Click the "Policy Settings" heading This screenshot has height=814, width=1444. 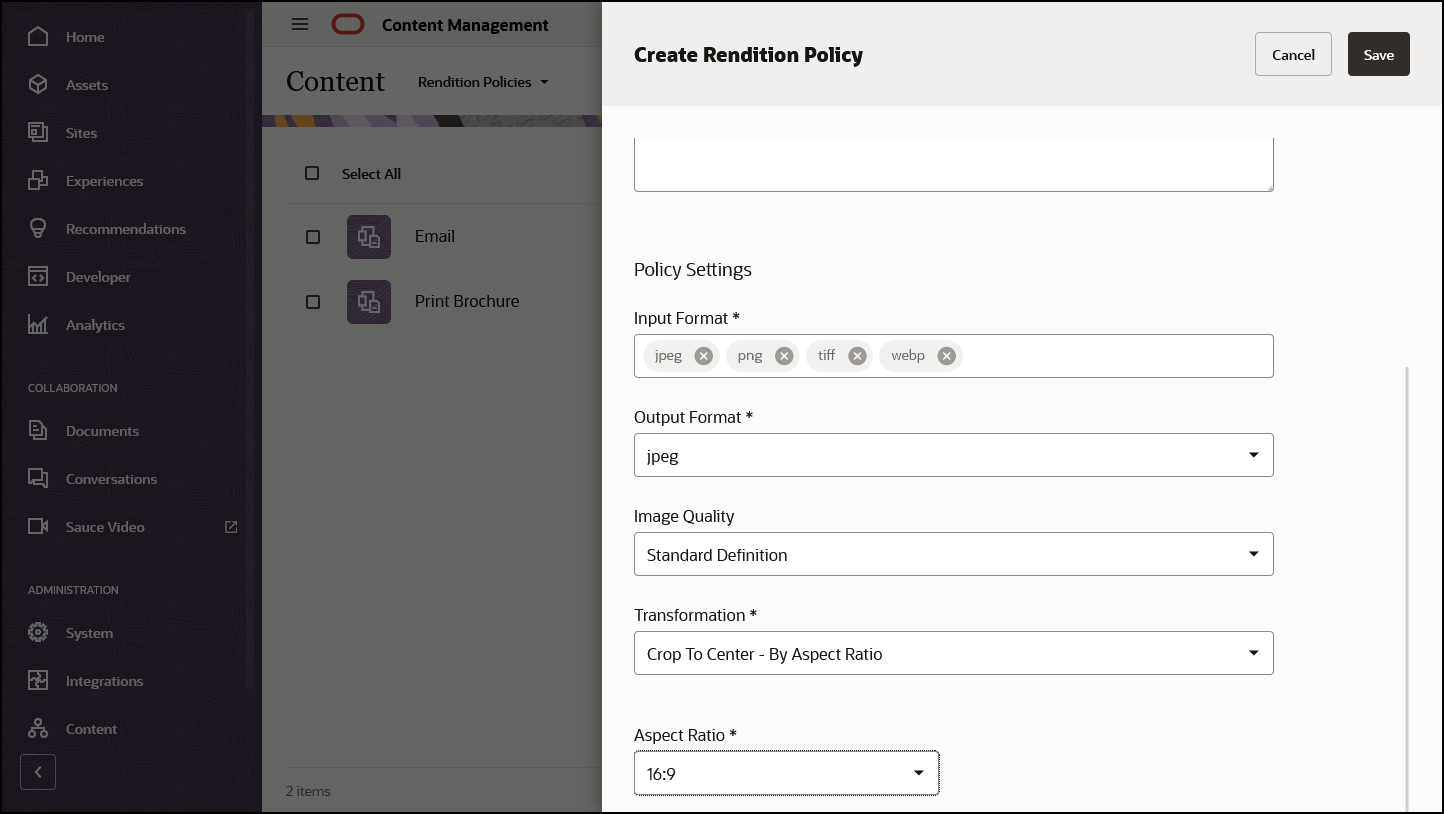pyautogui.click(x=693, y=270)
